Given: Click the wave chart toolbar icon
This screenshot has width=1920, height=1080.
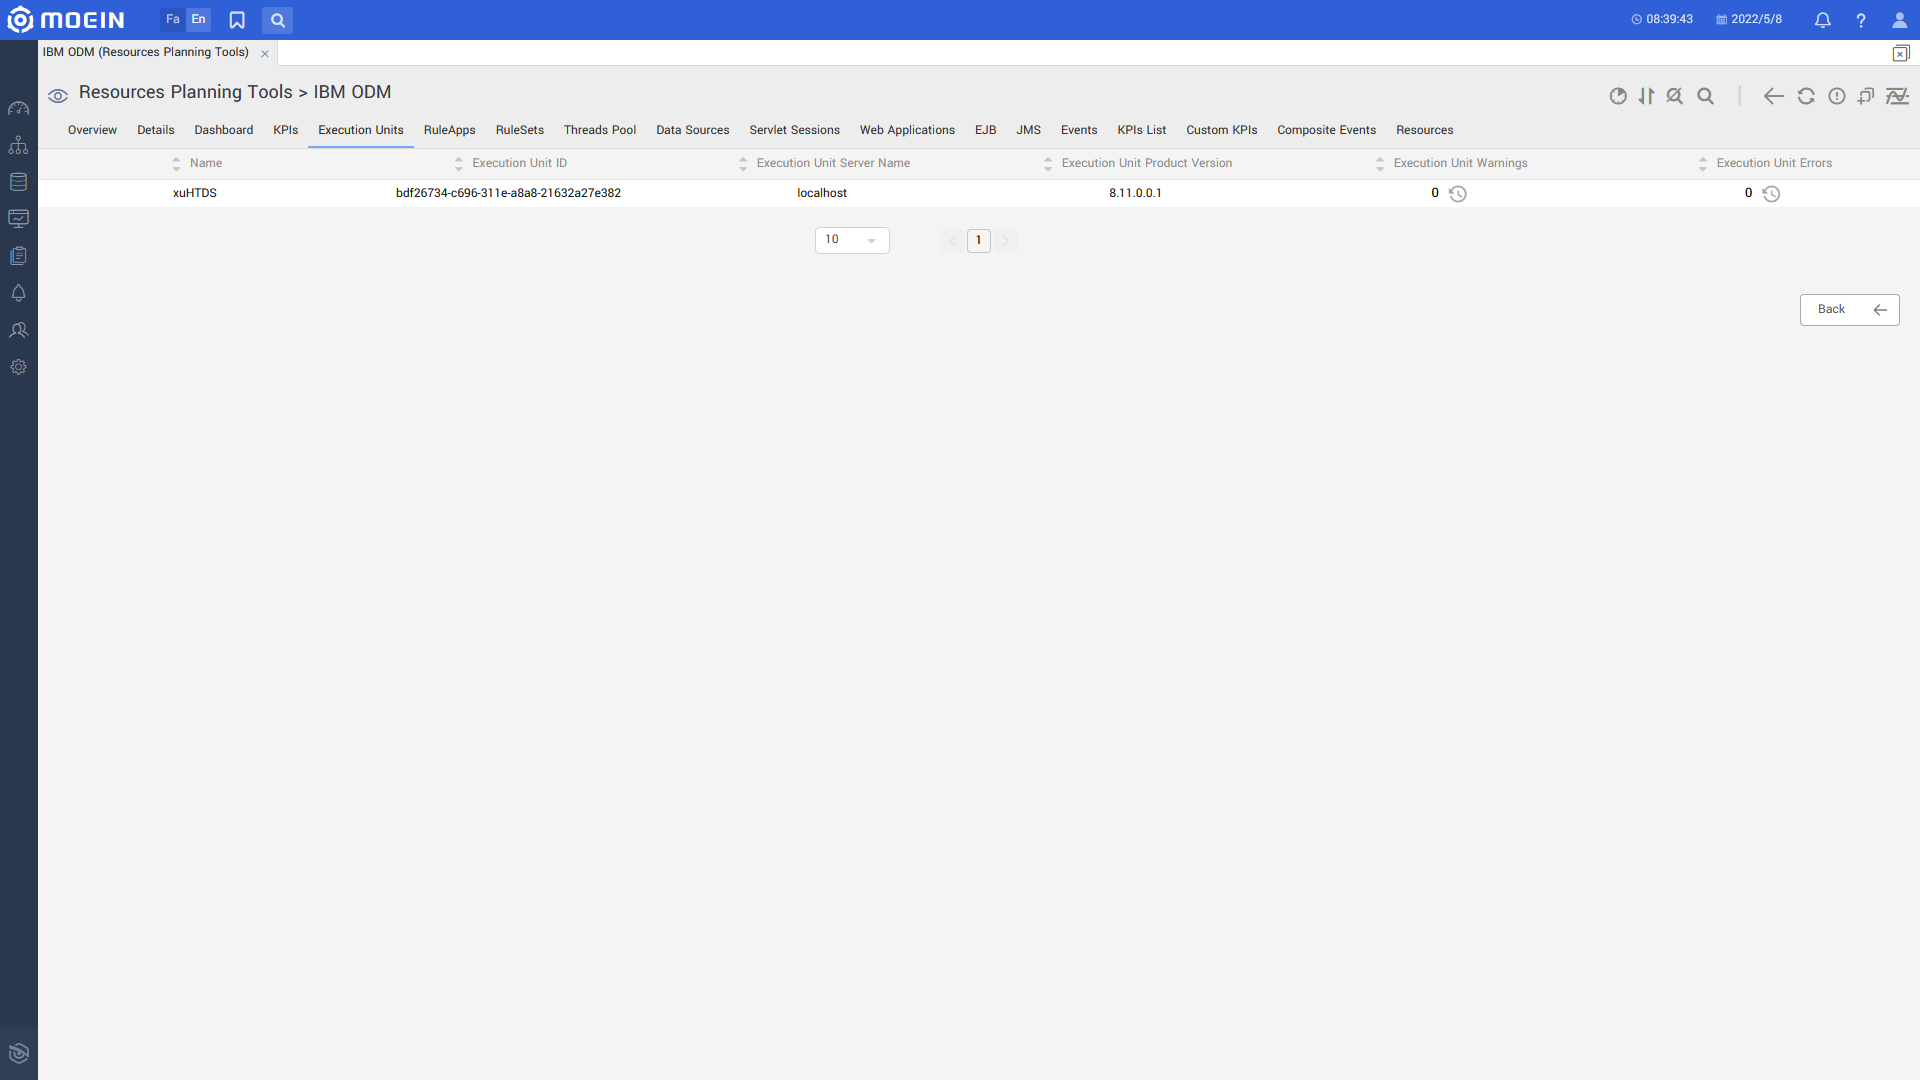Looking at the screenshot, I should (x=1897, y=96).
